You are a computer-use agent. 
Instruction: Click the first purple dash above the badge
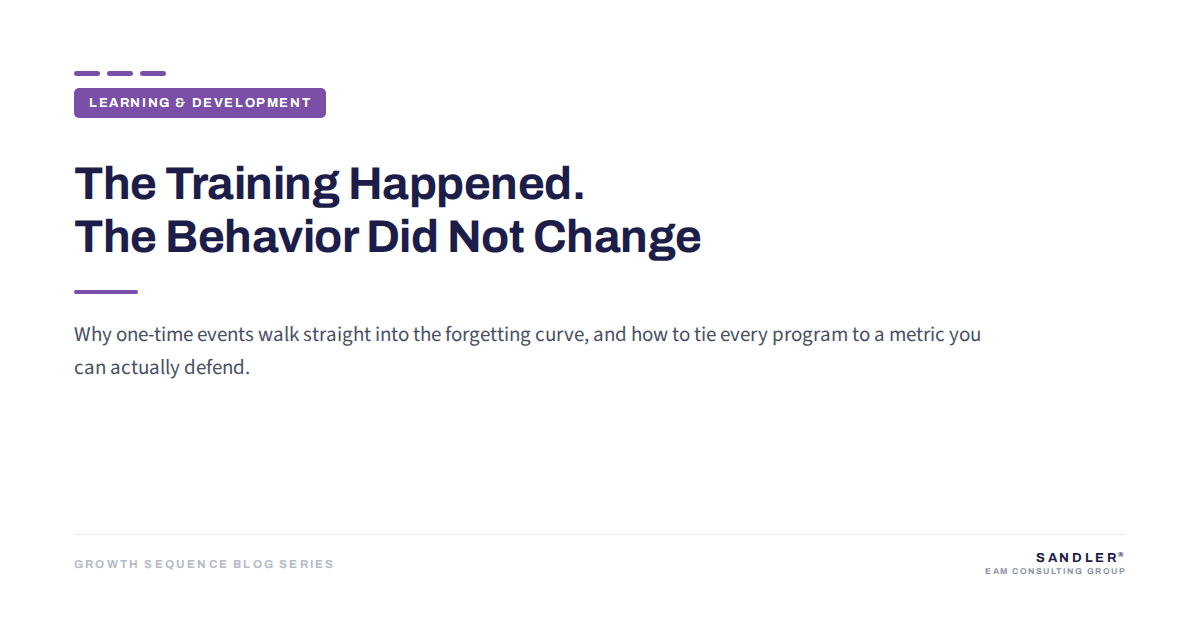87,73
